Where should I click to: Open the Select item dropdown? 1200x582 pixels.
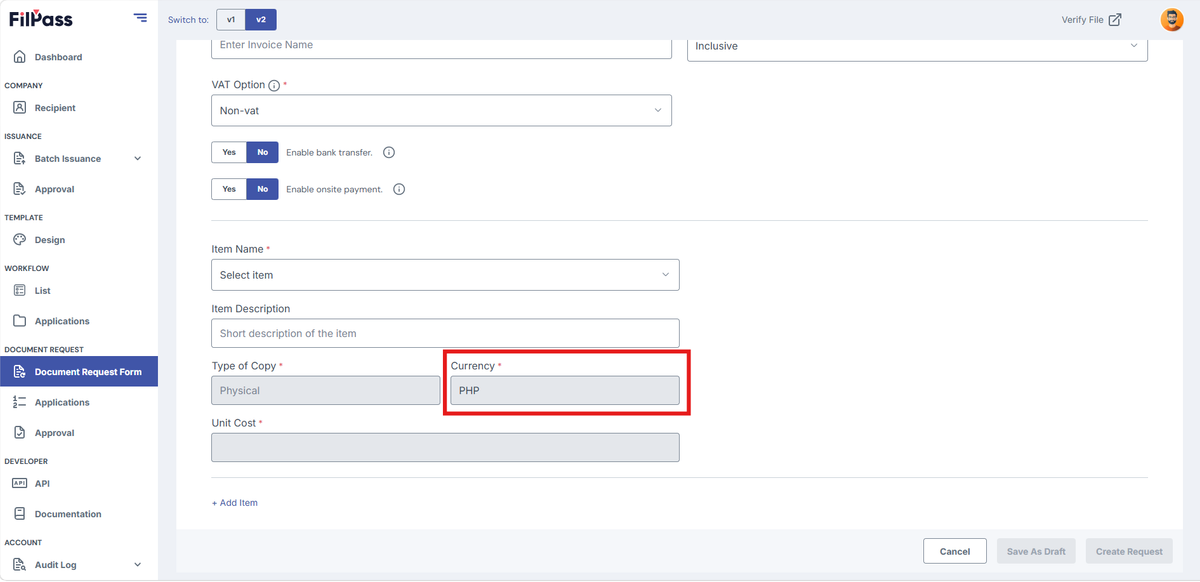(x=445, y=275)
